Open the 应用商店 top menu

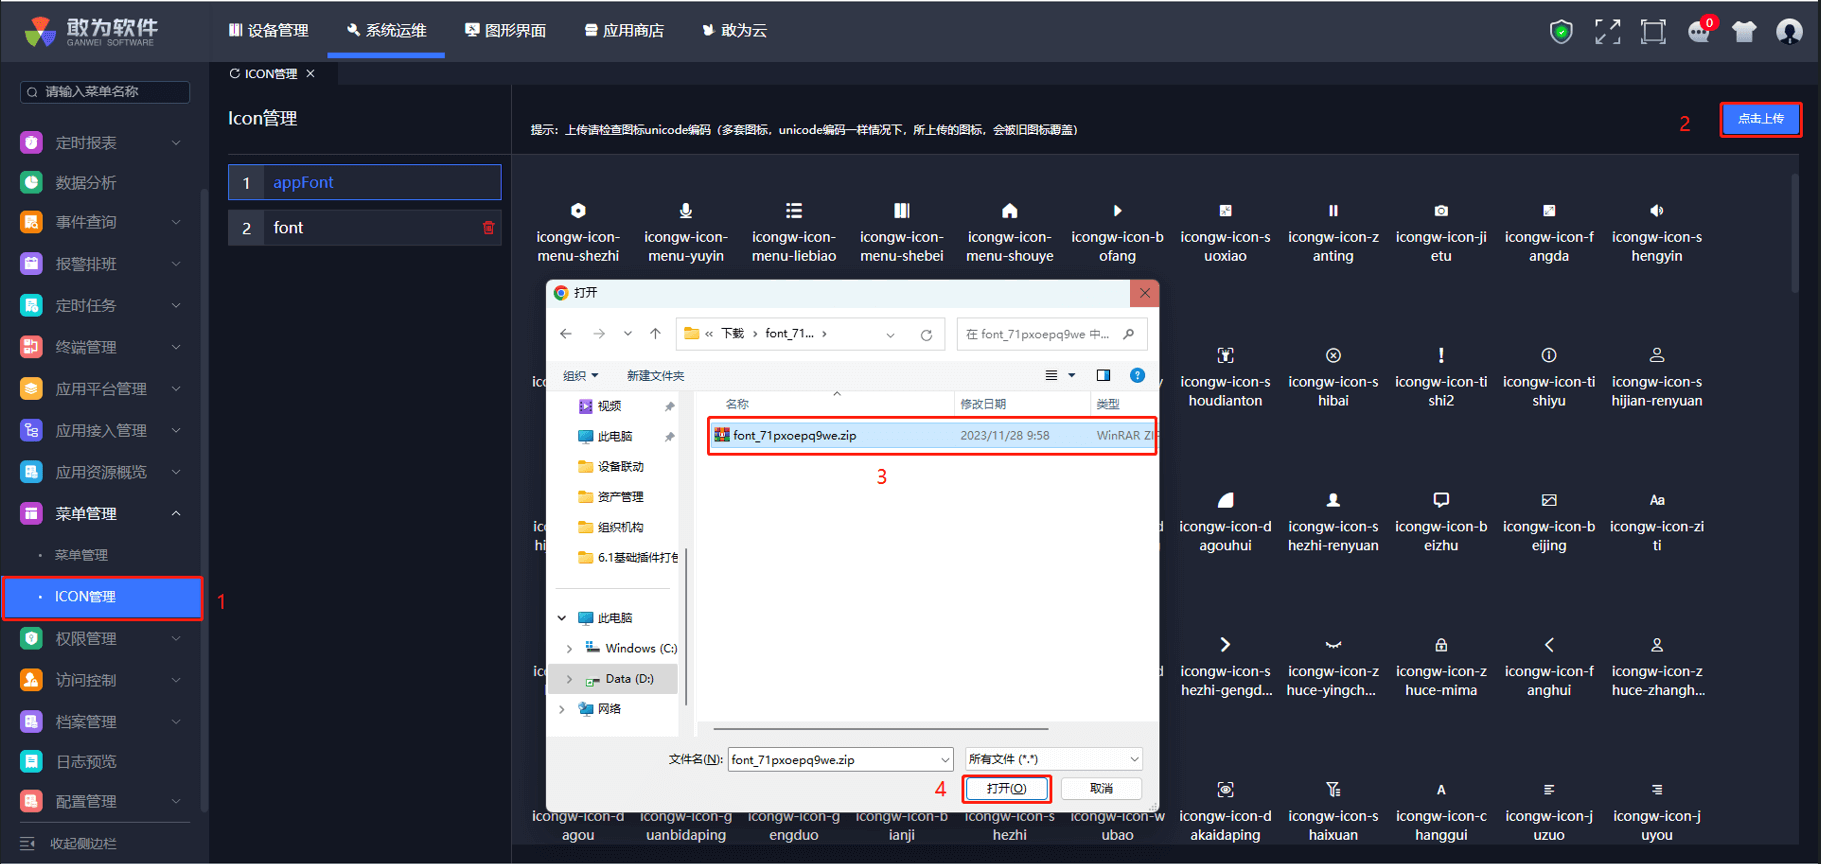[624, 31]
